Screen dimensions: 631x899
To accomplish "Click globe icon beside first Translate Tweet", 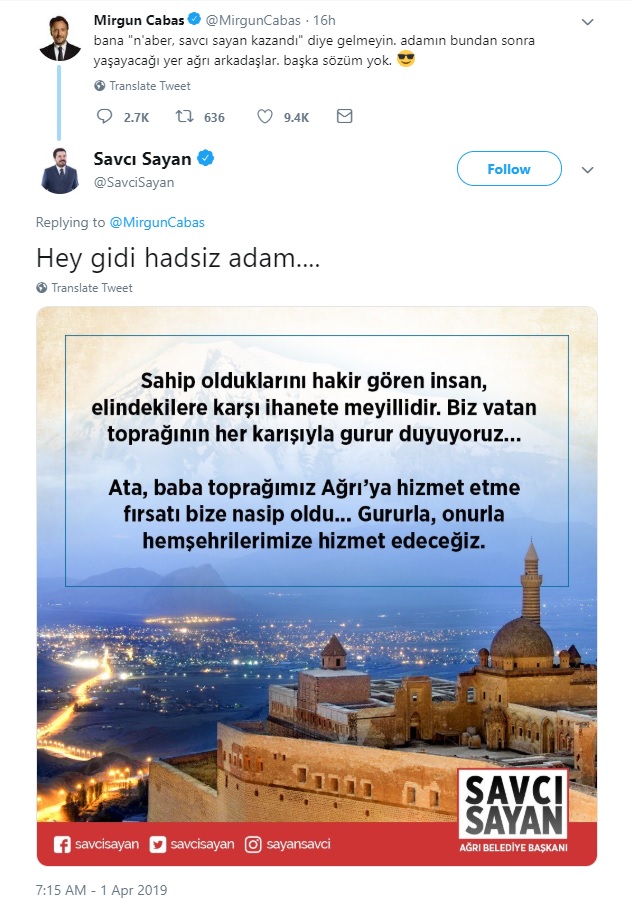I will [x=100, y=86].
